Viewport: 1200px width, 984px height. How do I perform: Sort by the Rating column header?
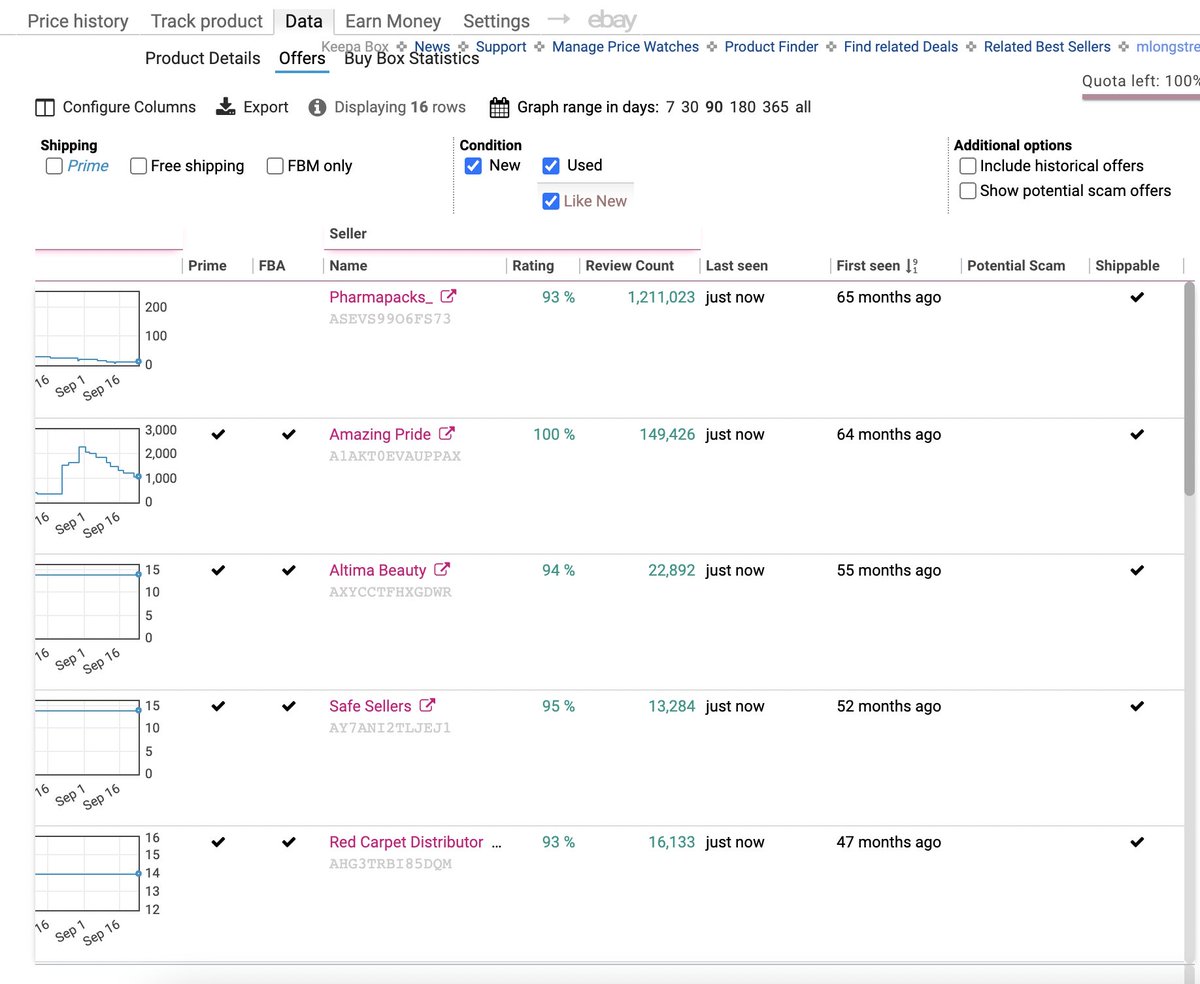point(533,266)
